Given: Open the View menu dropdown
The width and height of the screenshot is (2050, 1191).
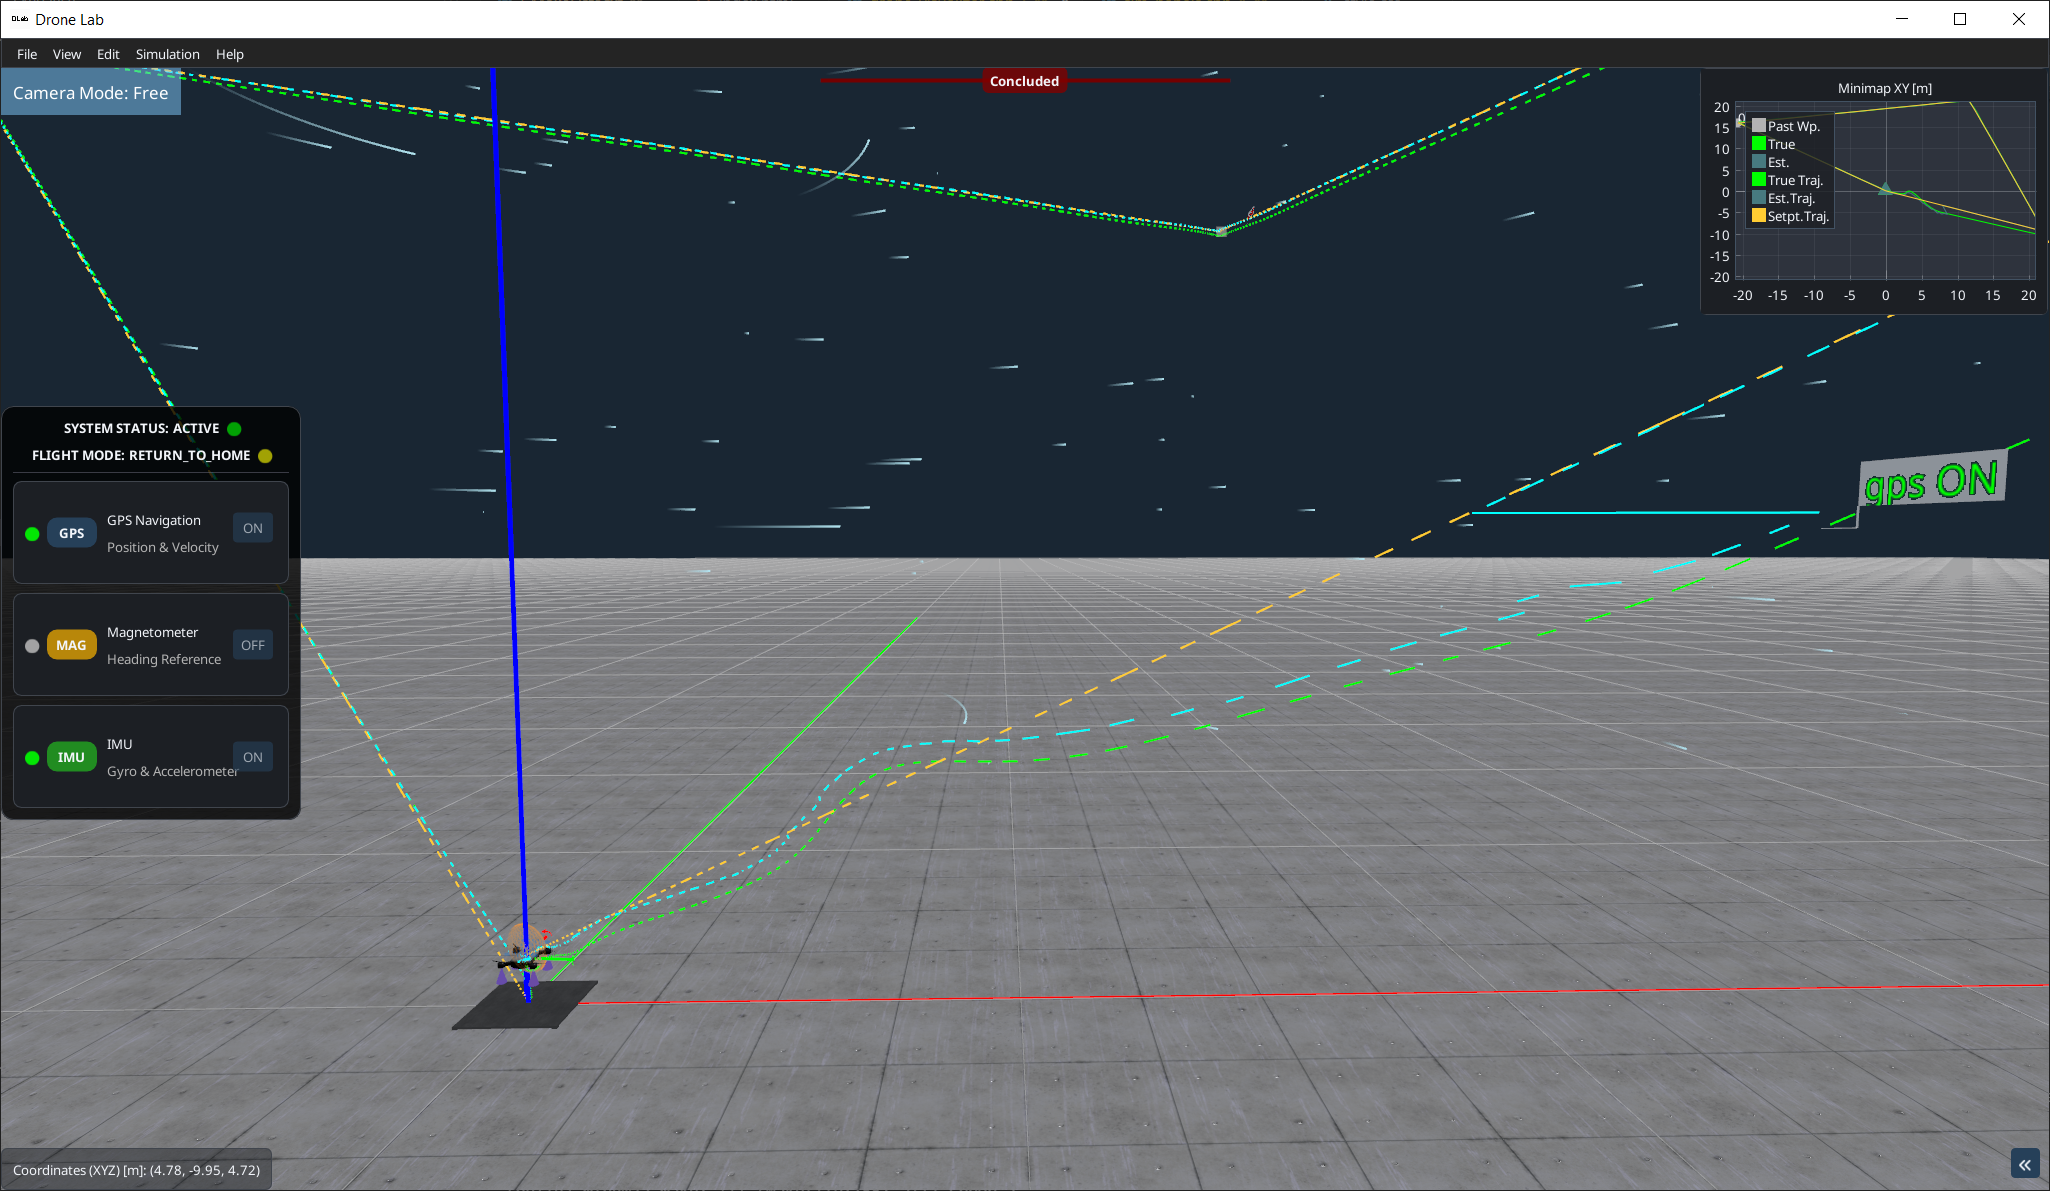Looking at the screenshot, I should 67,54.
